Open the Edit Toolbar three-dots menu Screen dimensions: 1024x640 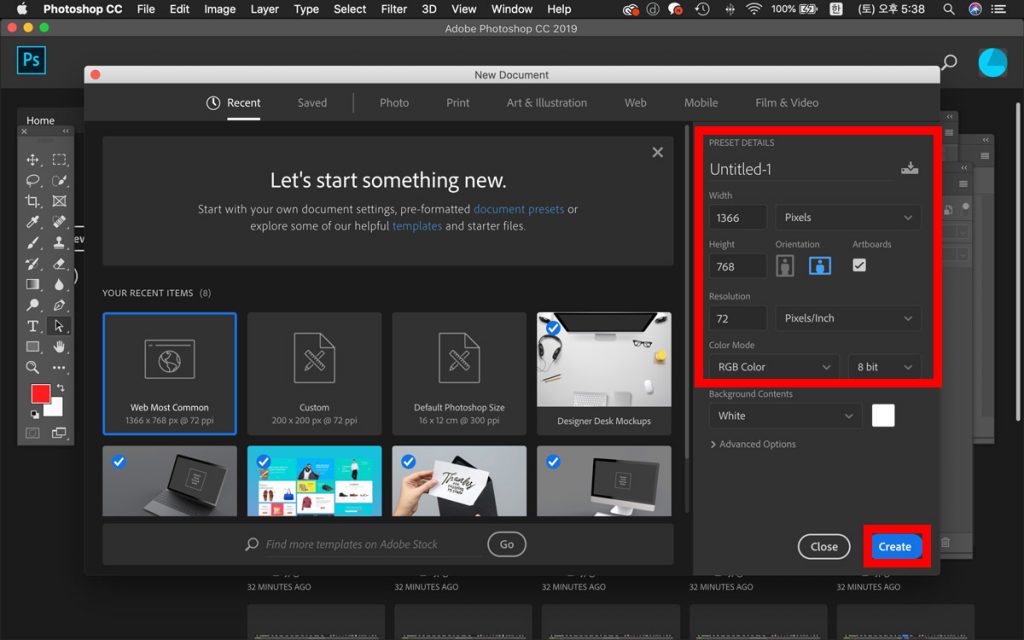point(59,368)
